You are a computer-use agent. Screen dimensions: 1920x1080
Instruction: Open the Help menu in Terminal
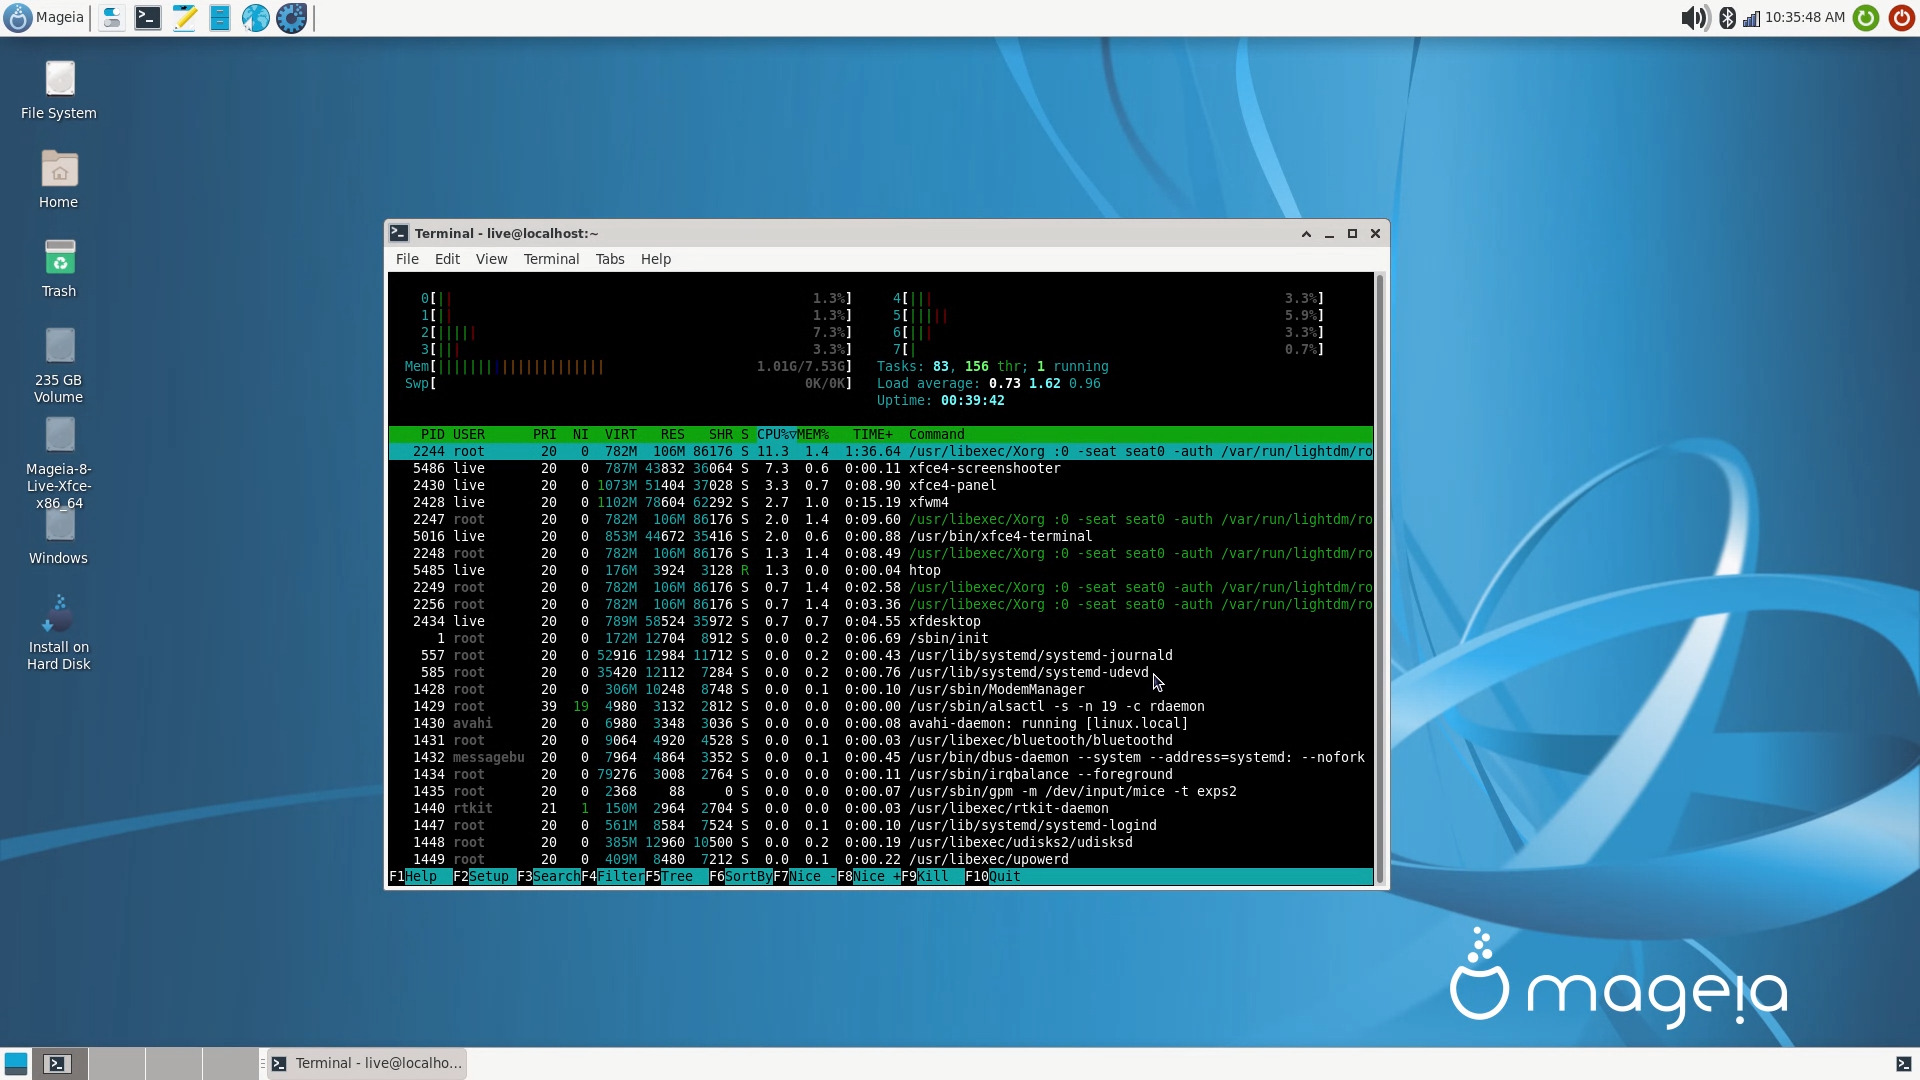tap(655, 258)
